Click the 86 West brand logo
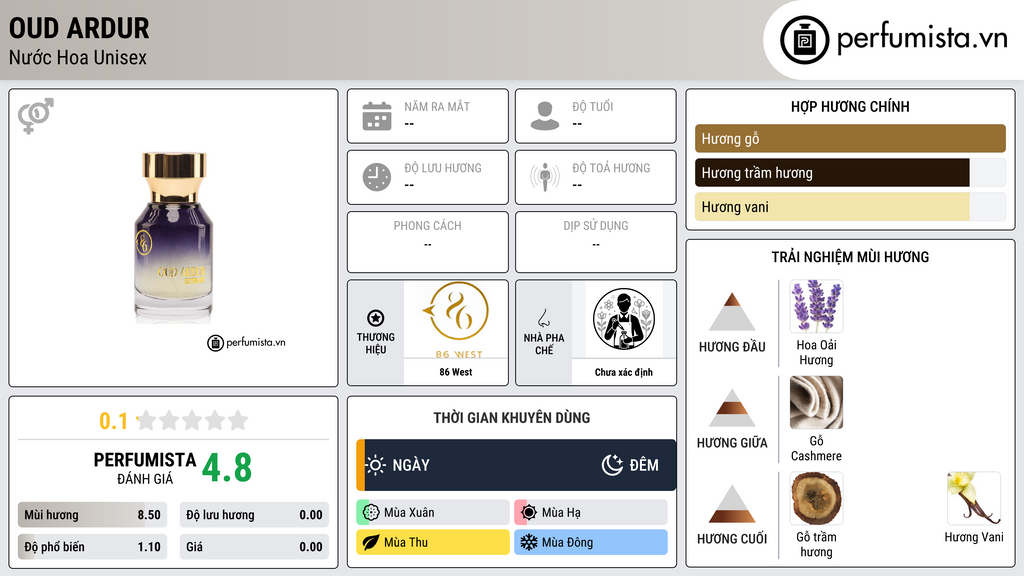Image resolution: width=1024 pixels, height=576 pixels. 456,320
